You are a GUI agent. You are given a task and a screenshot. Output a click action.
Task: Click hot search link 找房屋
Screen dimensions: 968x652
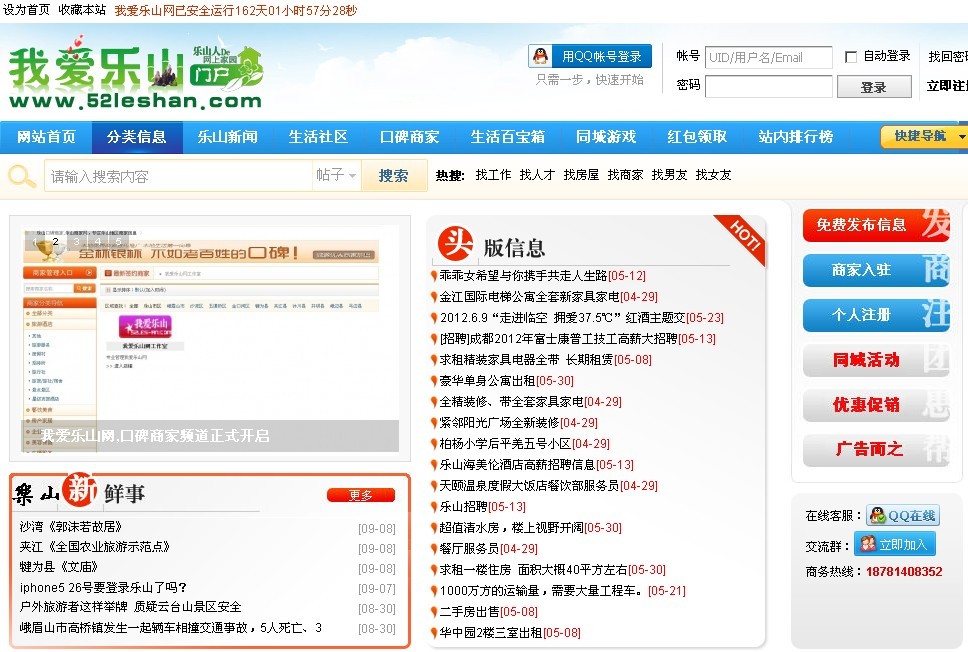(581, 175)
